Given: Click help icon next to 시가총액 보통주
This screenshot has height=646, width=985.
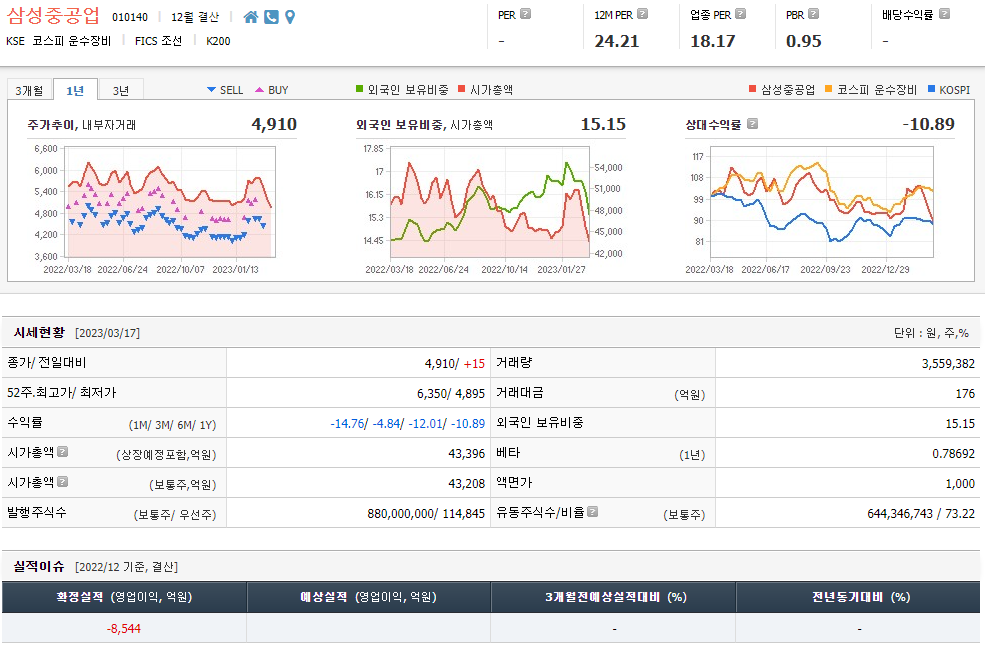Looking at the screenshot, I should tap(62, 481).
